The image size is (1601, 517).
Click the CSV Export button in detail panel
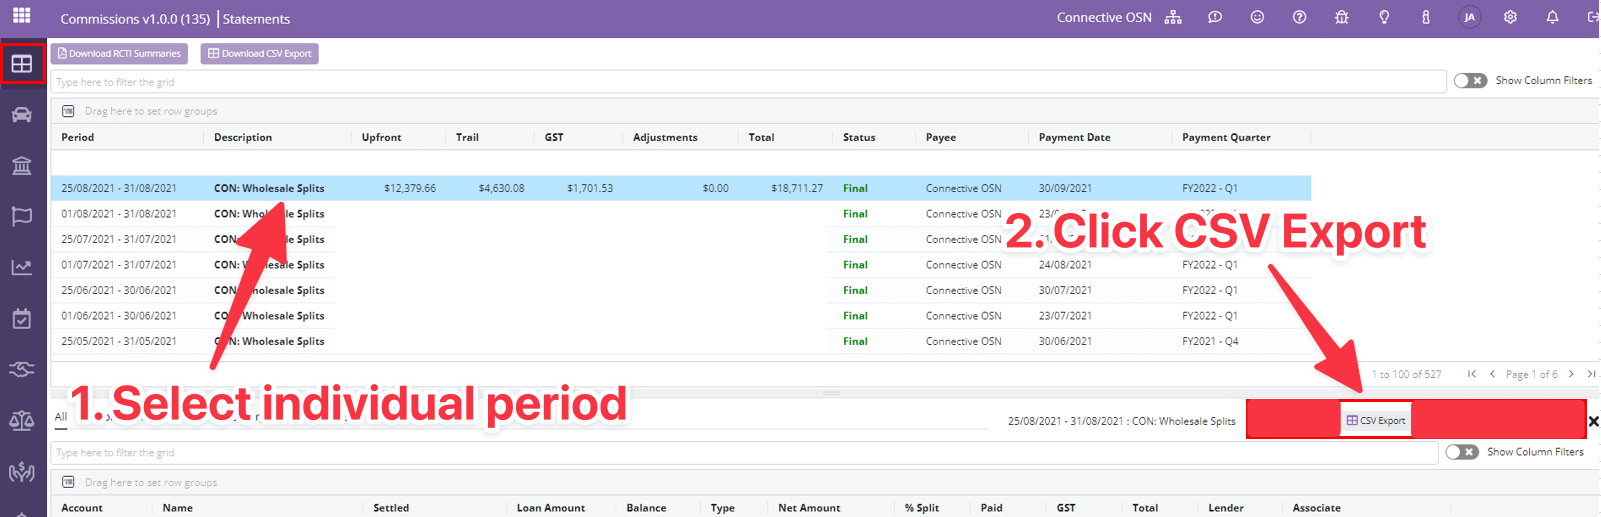pos(1376,421)
